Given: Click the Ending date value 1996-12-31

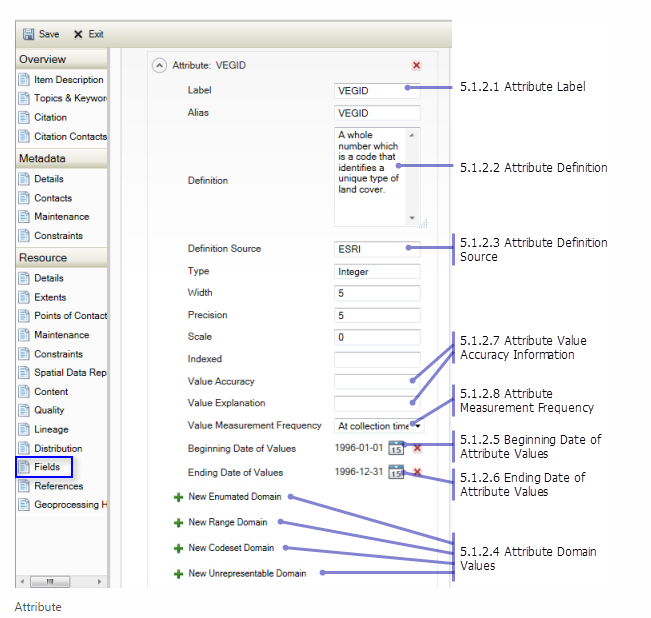Looking at the screenshot, I should tap(359, 472).
